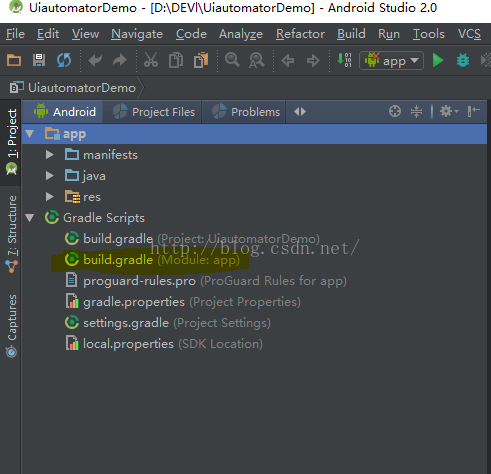Open the File menu
This screenshot has height=474, width=491.
[x=15, y=34]
